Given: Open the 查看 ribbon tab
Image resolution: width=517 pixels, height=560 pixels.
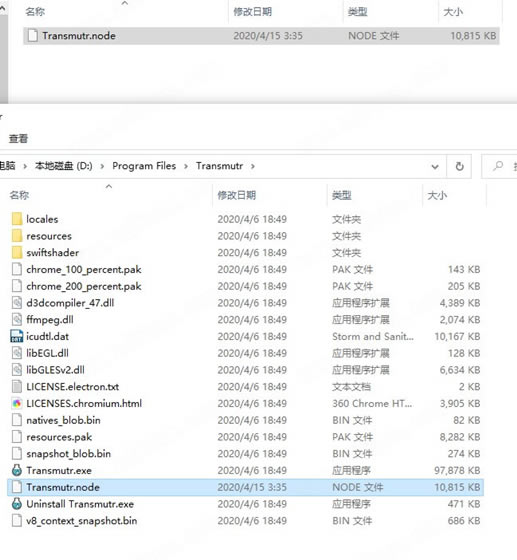Looking at the screenshot, I should point(18,138).
